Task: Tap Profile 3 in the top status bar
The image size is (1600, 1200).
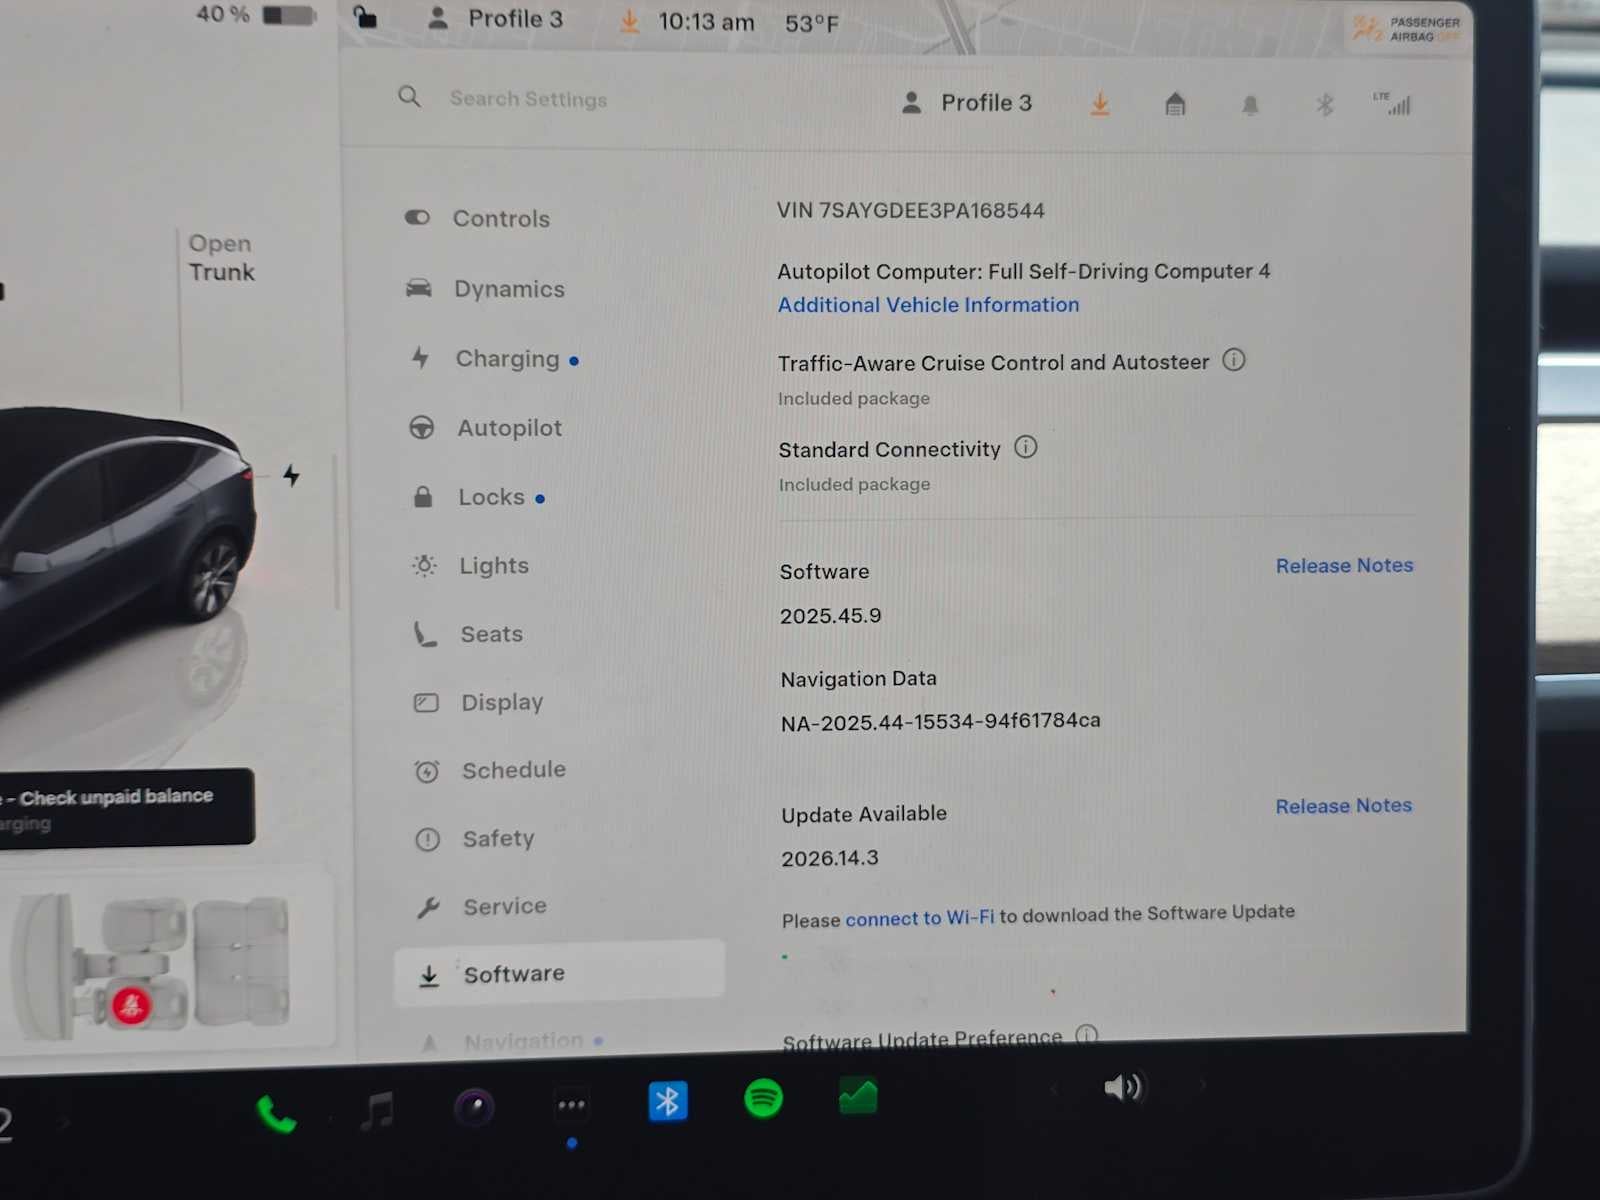Action: tap(496, 18)
